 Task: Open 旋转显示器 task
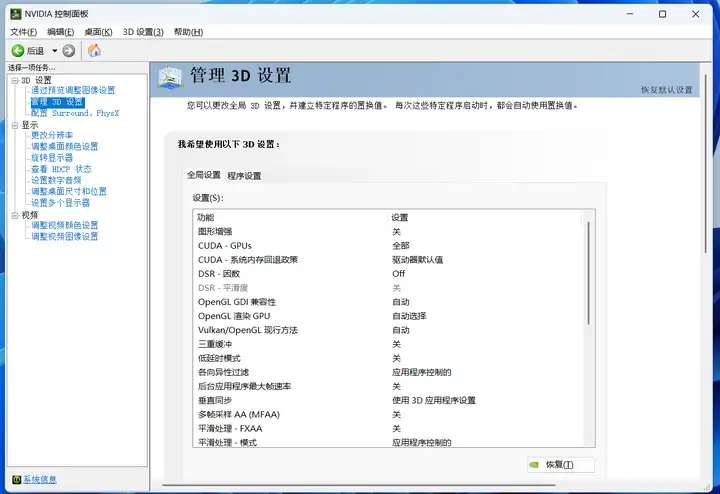point(52,157)
